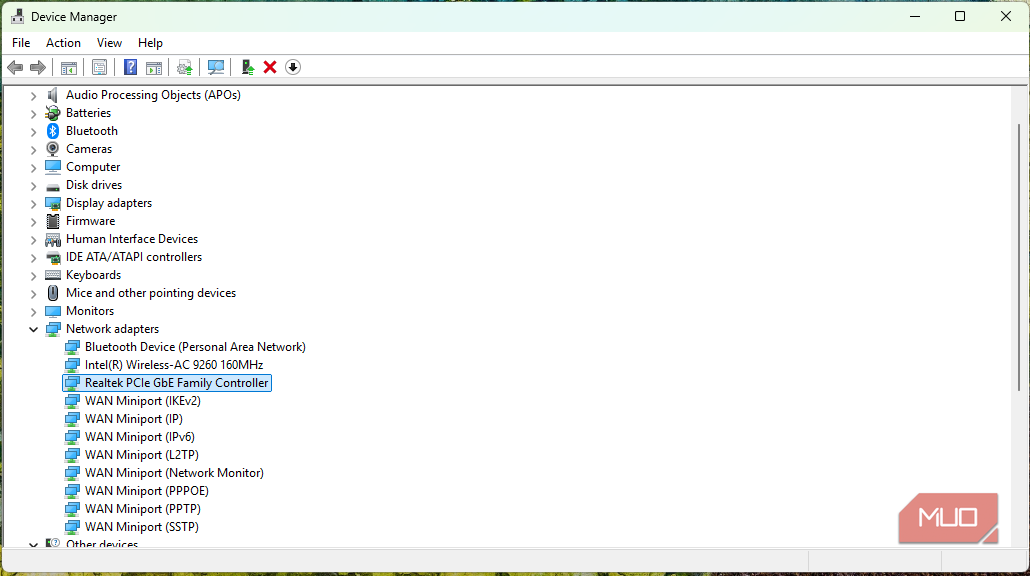The image size is (1030, 576).
Task: Expand the Batteries node chevron
Action: click(x=34, y=113)
